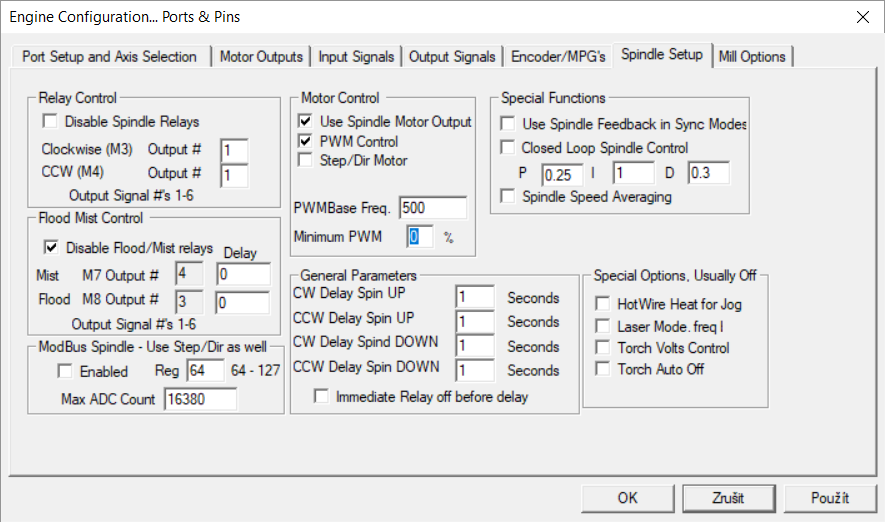This screenshot has width=885, height=522.
Task: Tick Immediate Relay off before delay
Action: pos(321,397)
